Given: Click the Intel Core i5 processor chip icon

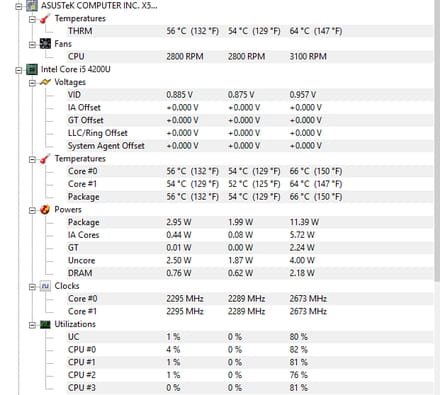Looking at the screenshot, I should (32, 69).
